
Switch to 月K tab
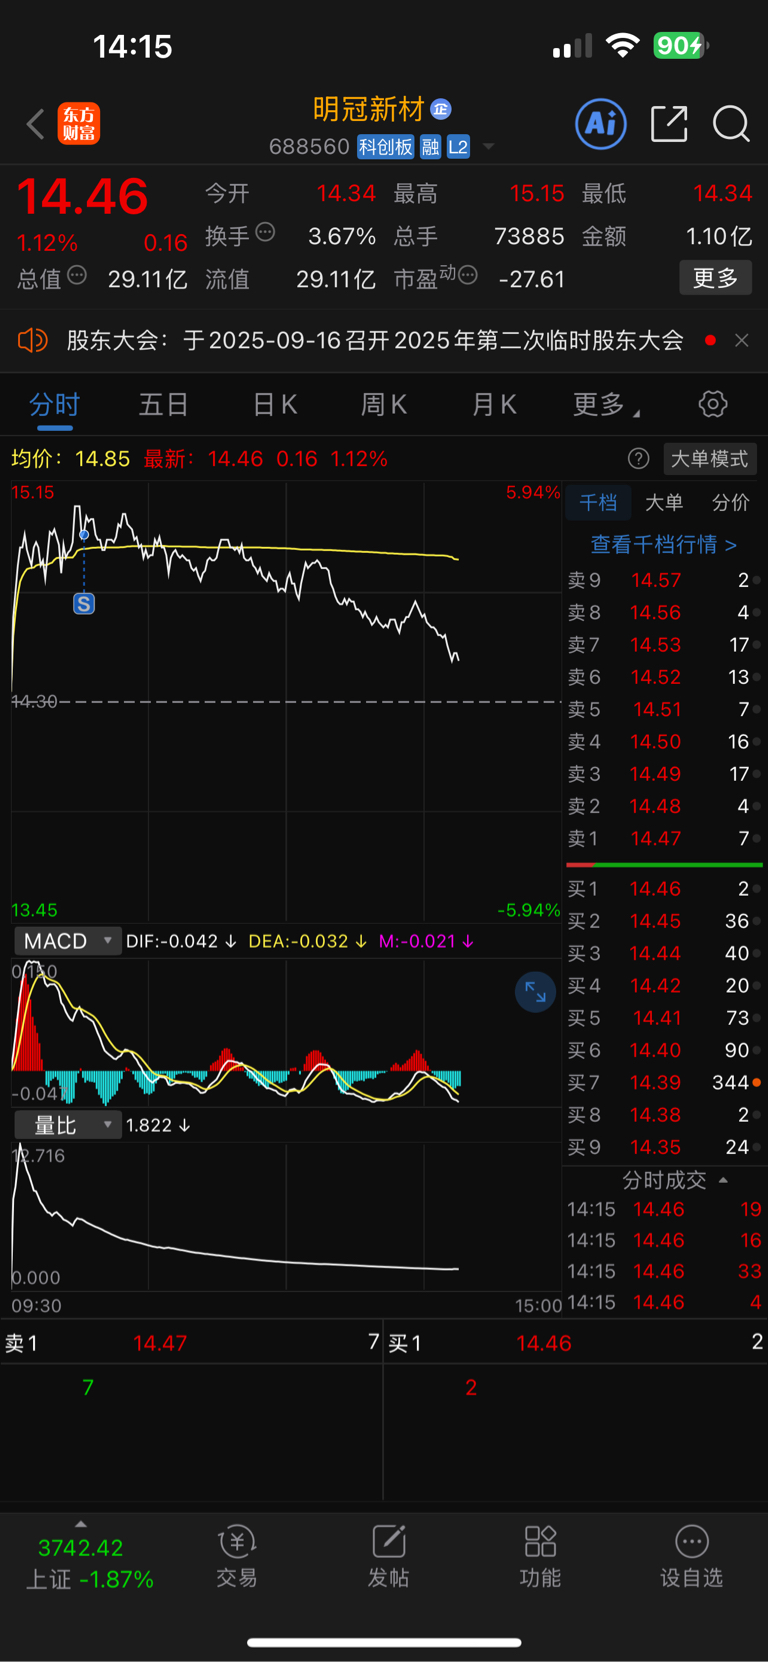(493, 404)
